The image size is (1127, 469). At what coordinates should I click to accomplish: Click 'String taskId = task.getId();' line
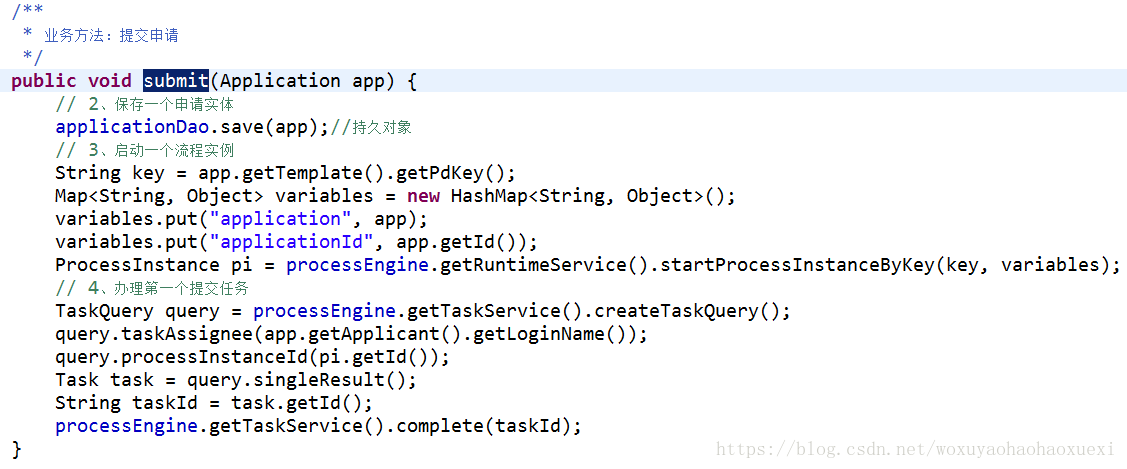(x=214, y=403)
